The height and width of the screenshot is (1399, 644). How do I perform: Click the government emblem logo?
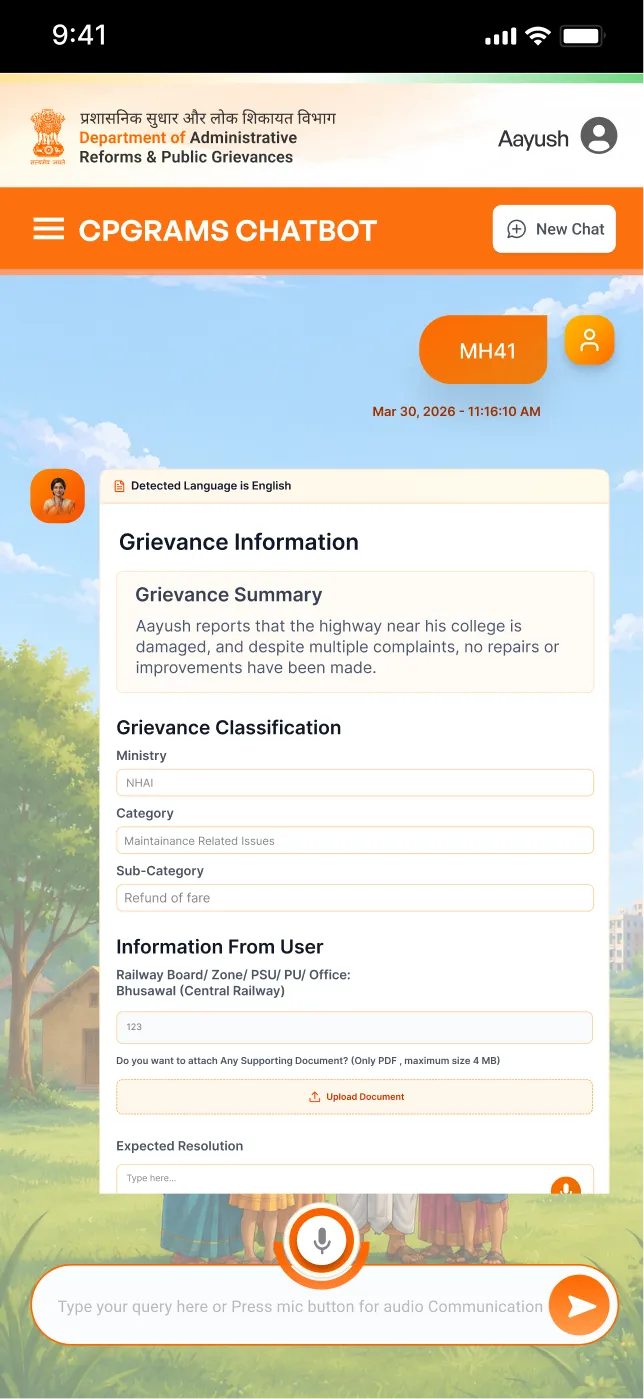click(47, 137)
